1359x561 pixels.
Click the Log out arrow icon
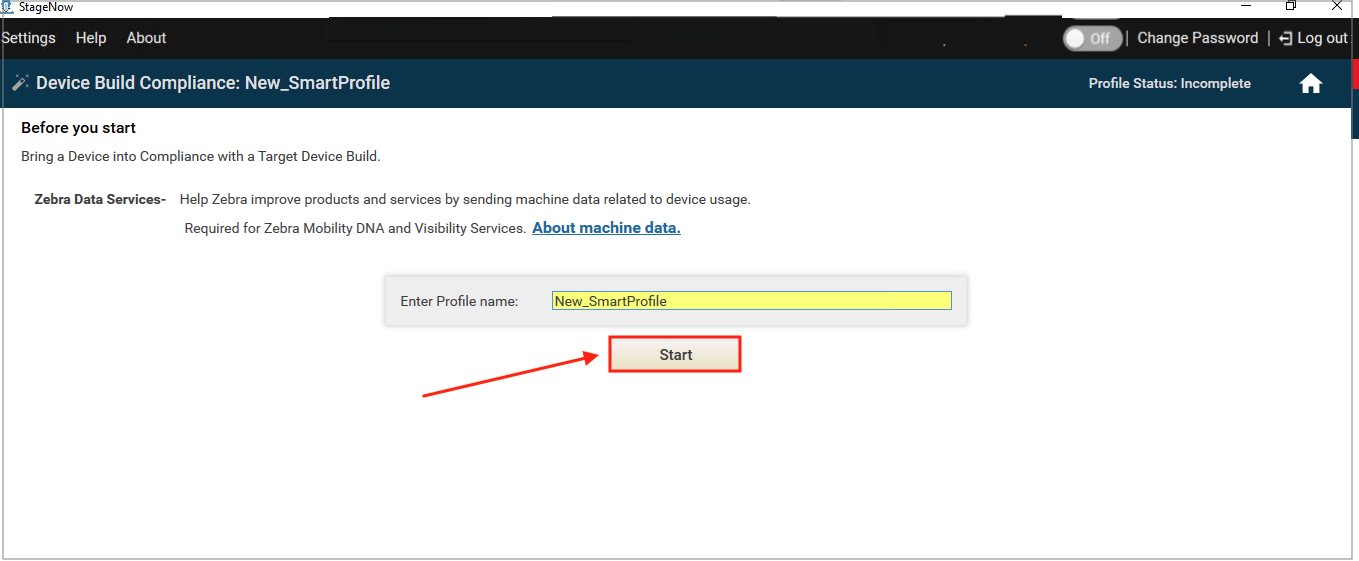(x=1285, y=39)
